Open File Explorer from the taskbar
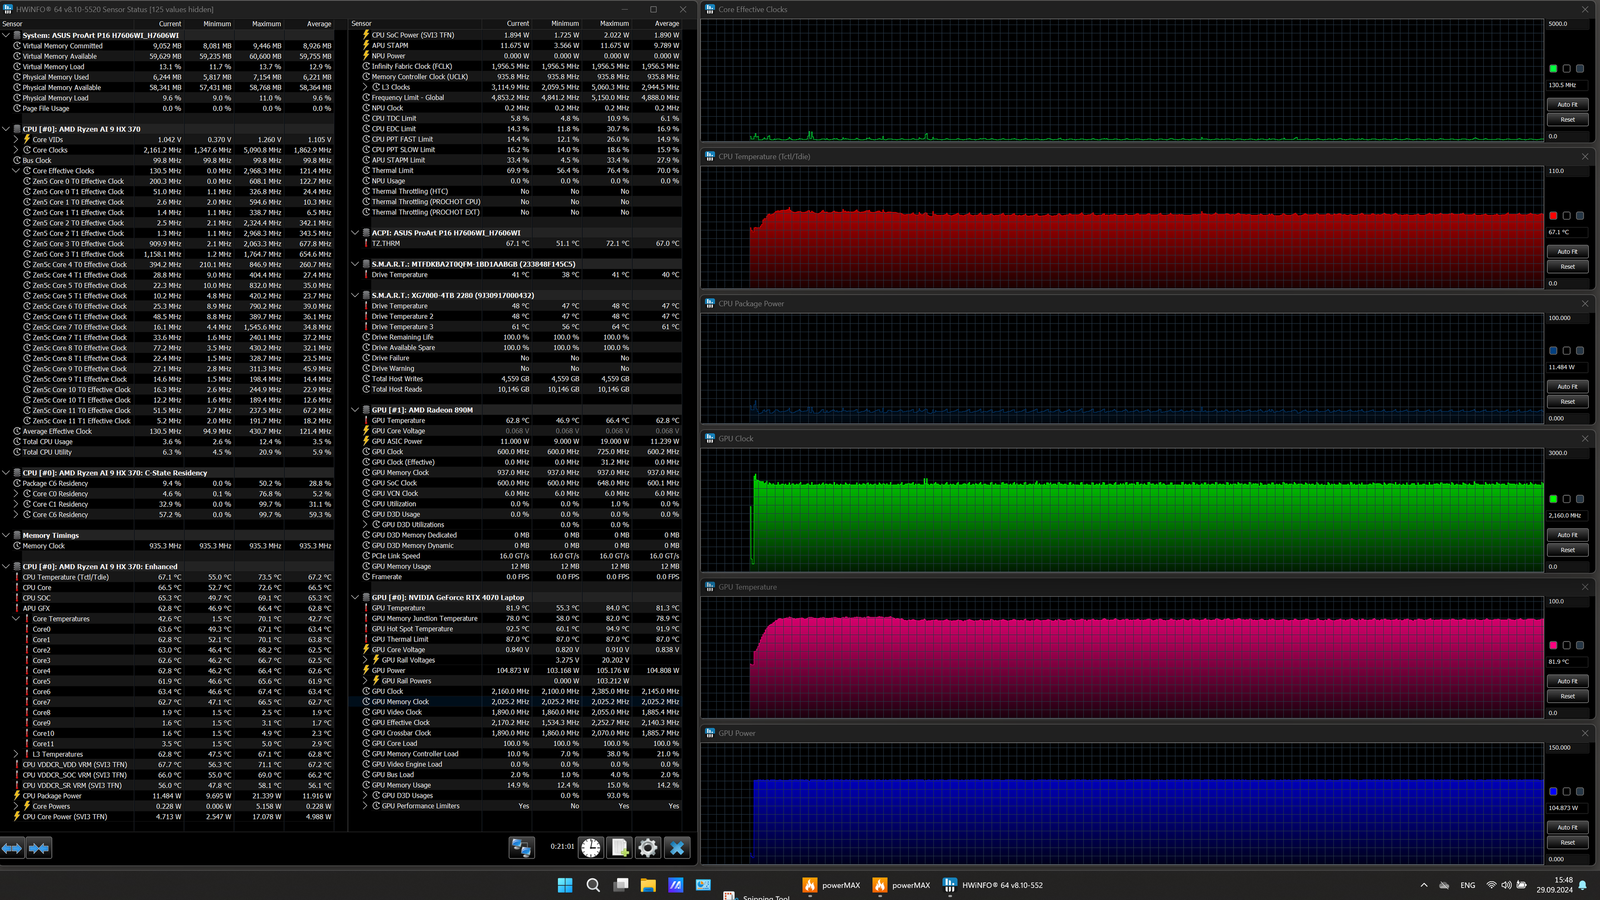 pyautogui.click(x=648, y=885)
